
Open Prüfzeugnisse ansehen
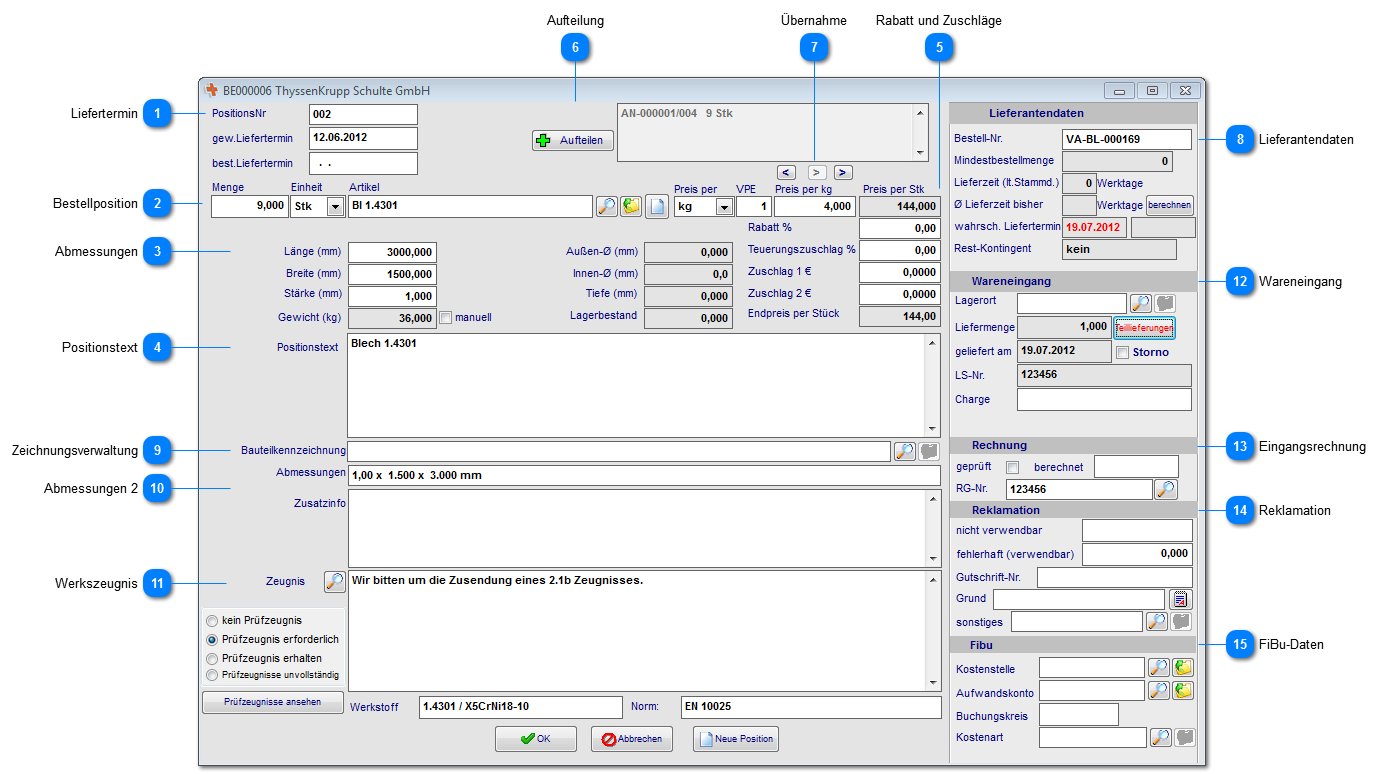(273, 702)
